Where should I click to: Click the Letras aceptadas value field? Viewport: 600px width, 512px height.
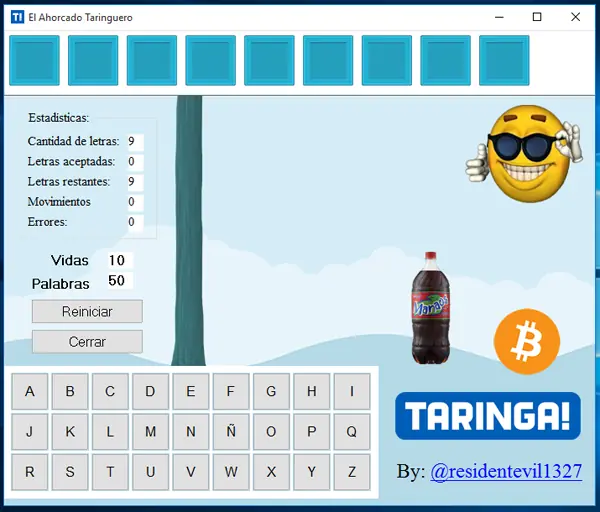click(x=135, y=162)
